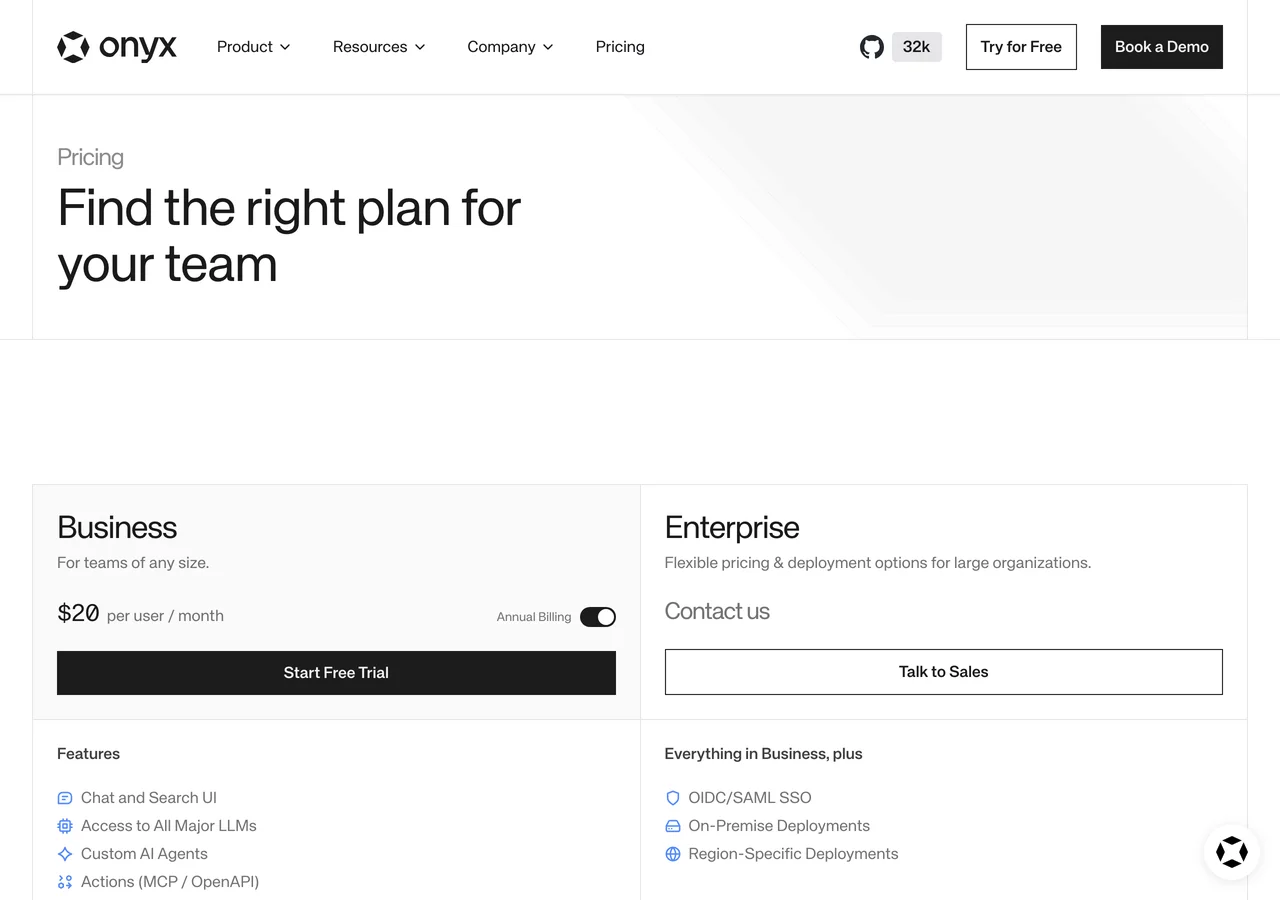Expand the Company dropdown menu
This screenshot has height=900, width=1280.
[510, 47]
